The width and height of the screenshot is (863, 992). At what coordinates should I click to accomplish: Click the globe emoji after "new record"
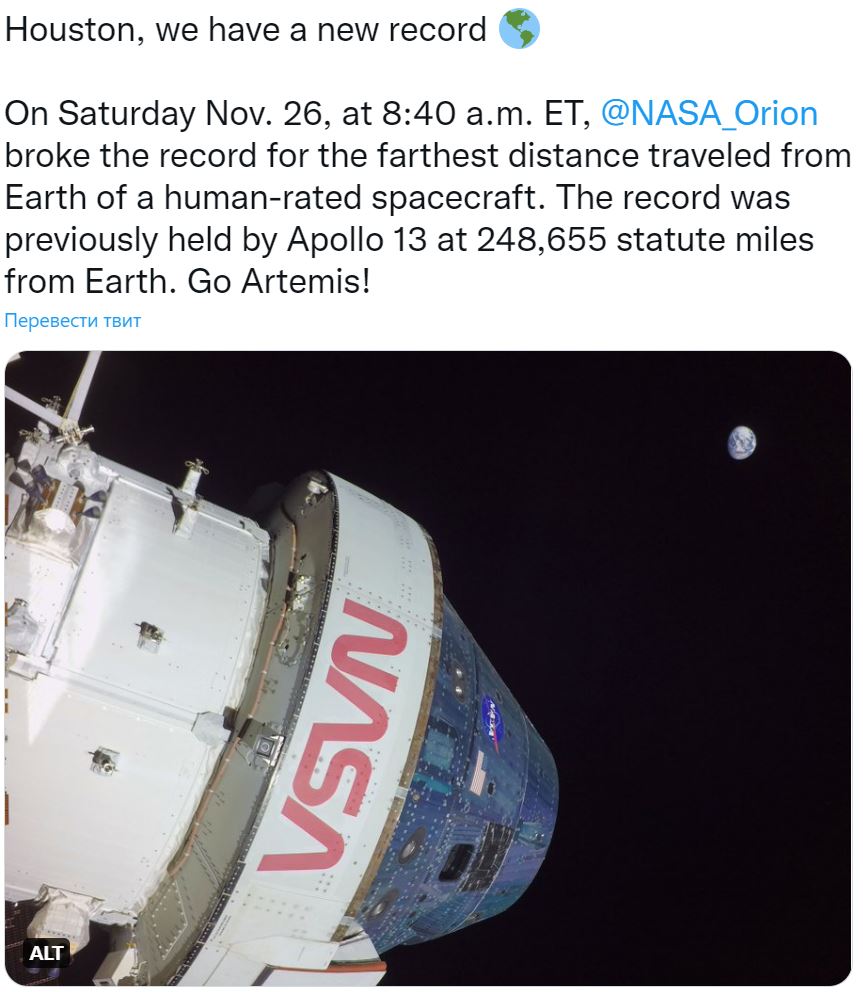pos(519,30)
